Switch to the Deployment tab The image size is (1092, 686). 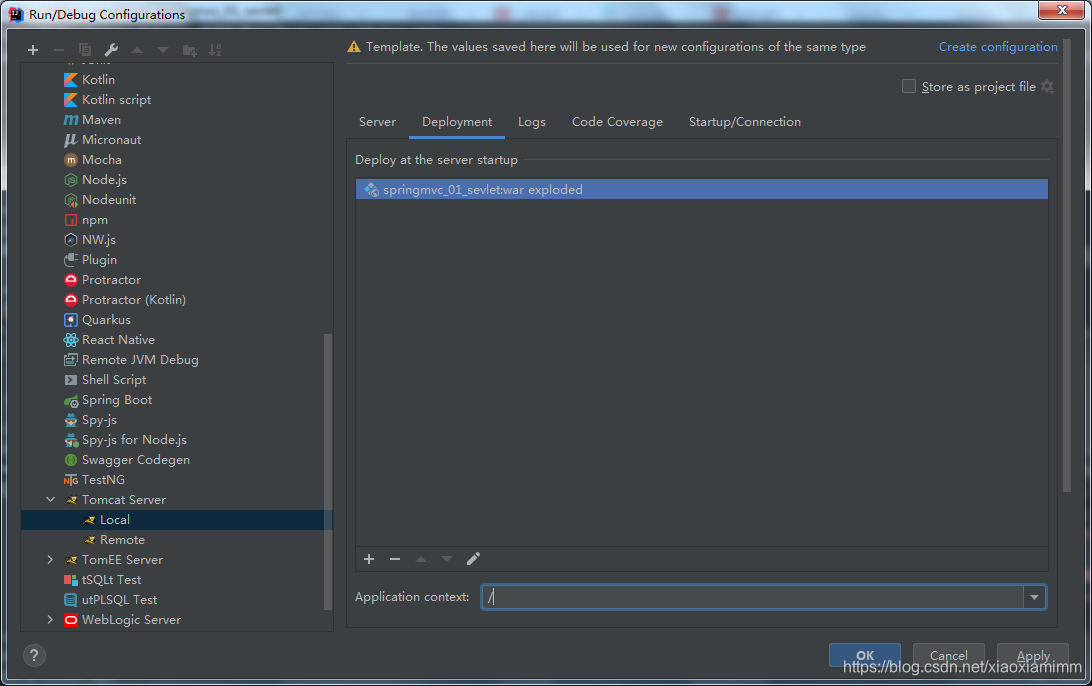tap(457, 122)
